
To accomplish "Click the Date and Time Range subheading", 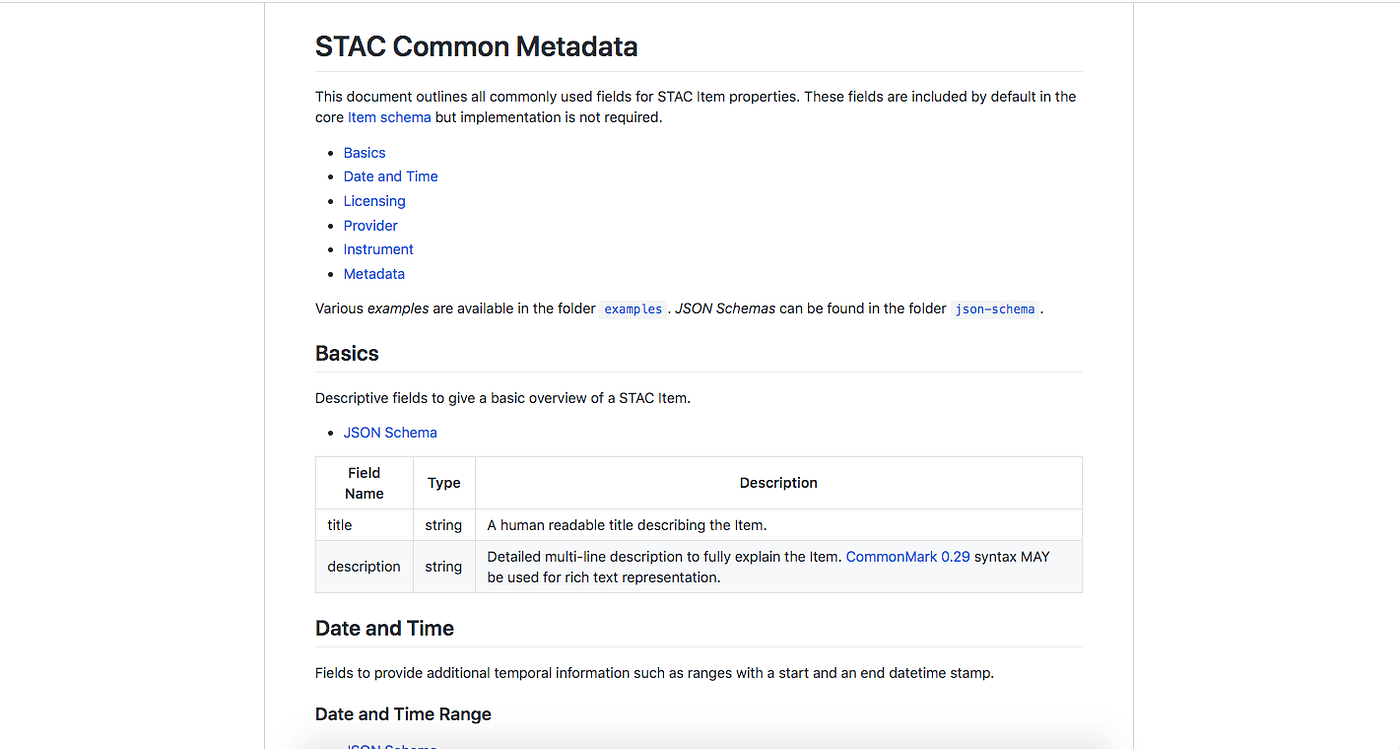I will point(403,714).
